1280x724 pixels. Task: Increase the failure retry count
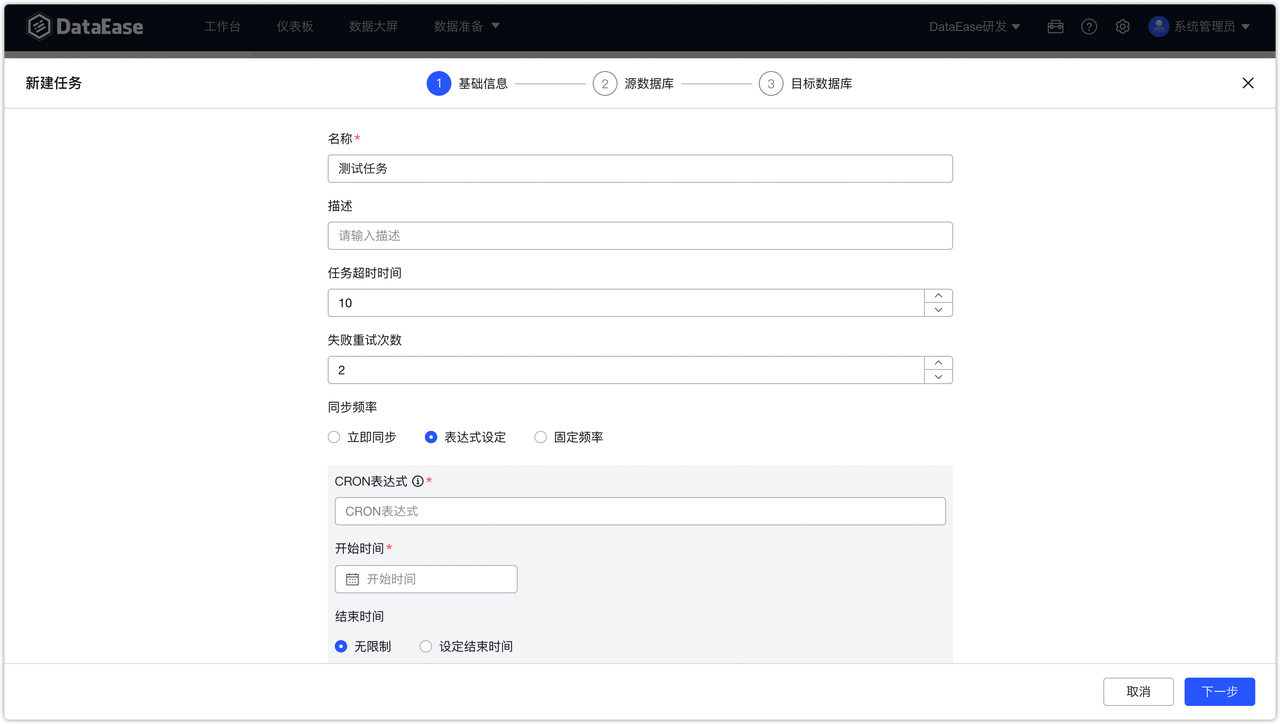pos(938,363)
